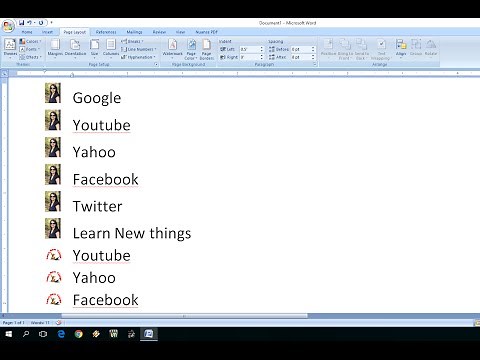This screenshot has width=480, height=360.
Task: Redo the last action
Action: [41, 23]
